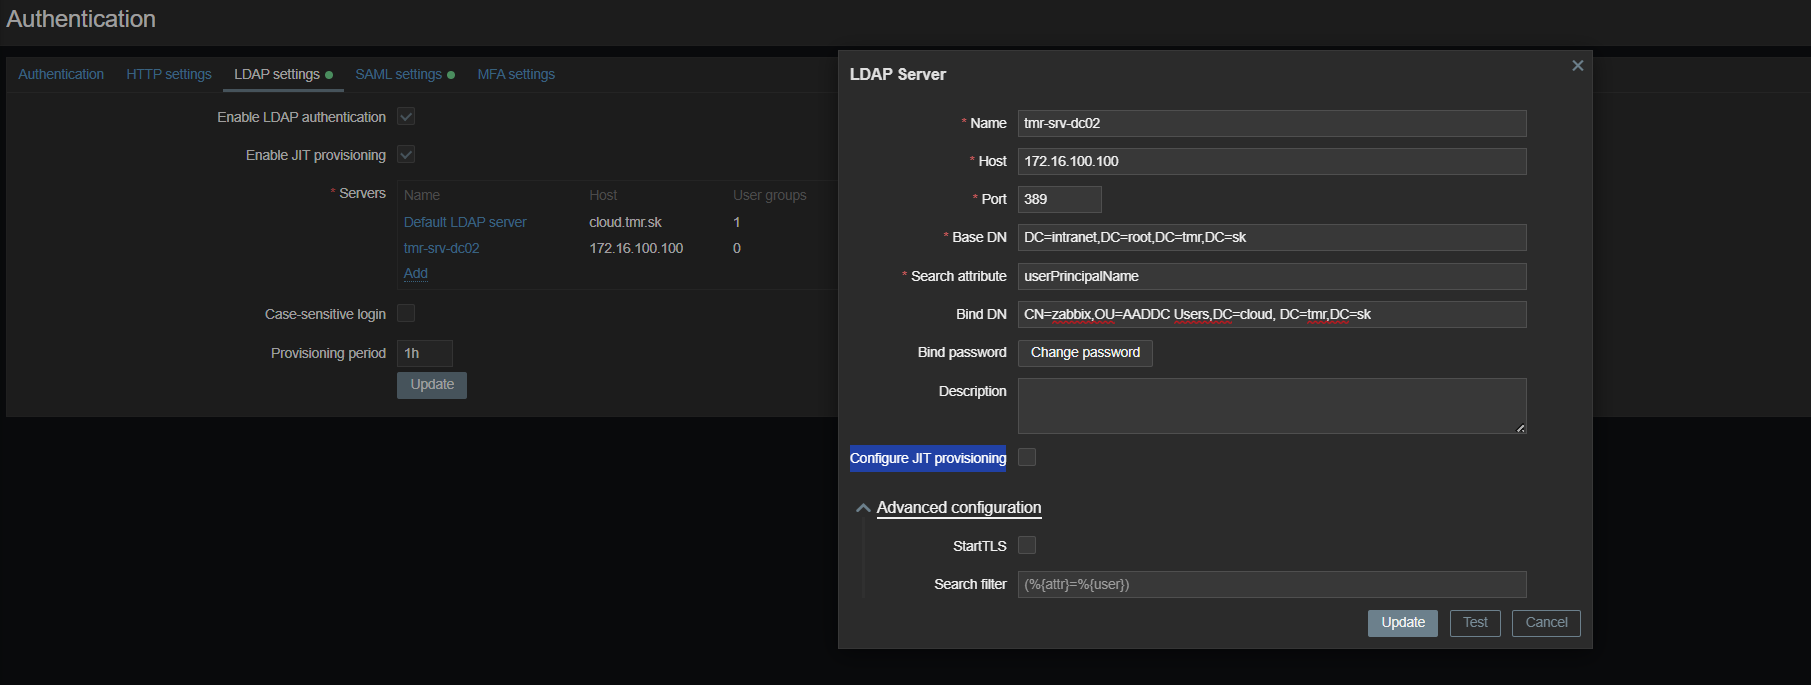Click the Bind DN input field
This screenshot has height=685, width=1811.
pyautogui.click(x=1271, y=314)
